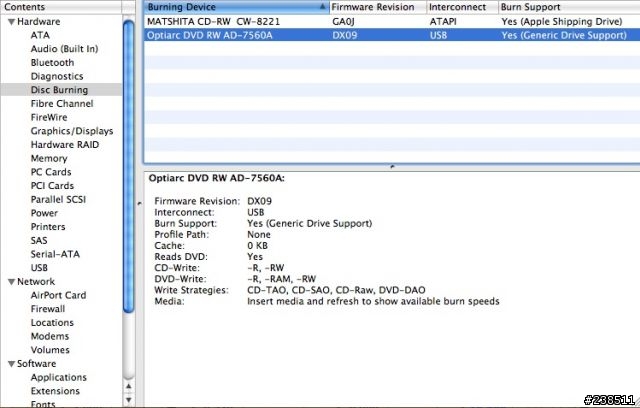The image size is (640, 408).
Task: Collapse the Software section triangle
Action: click(x=11, y=364)
